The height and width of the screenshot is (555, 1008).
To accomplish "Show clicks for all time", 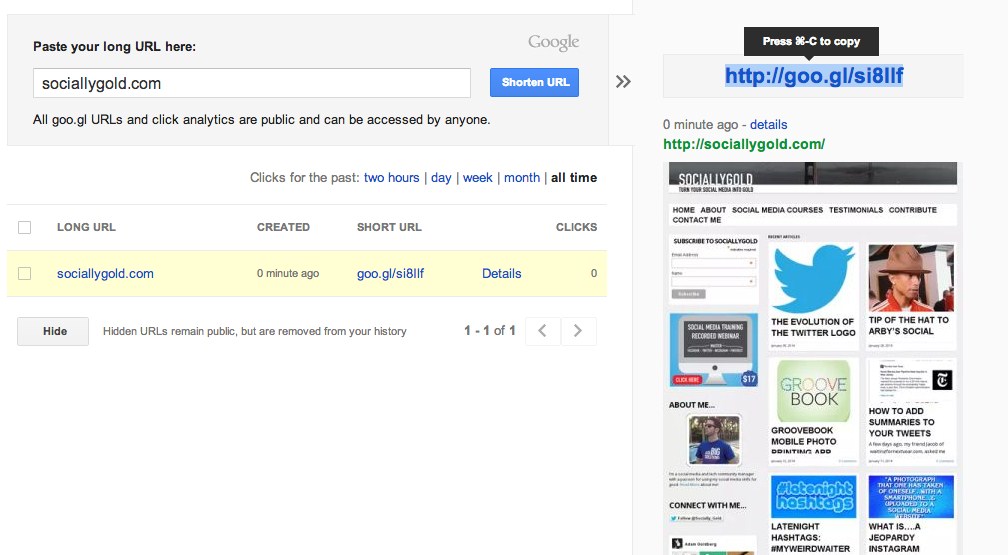I will [x=574, y=177].
